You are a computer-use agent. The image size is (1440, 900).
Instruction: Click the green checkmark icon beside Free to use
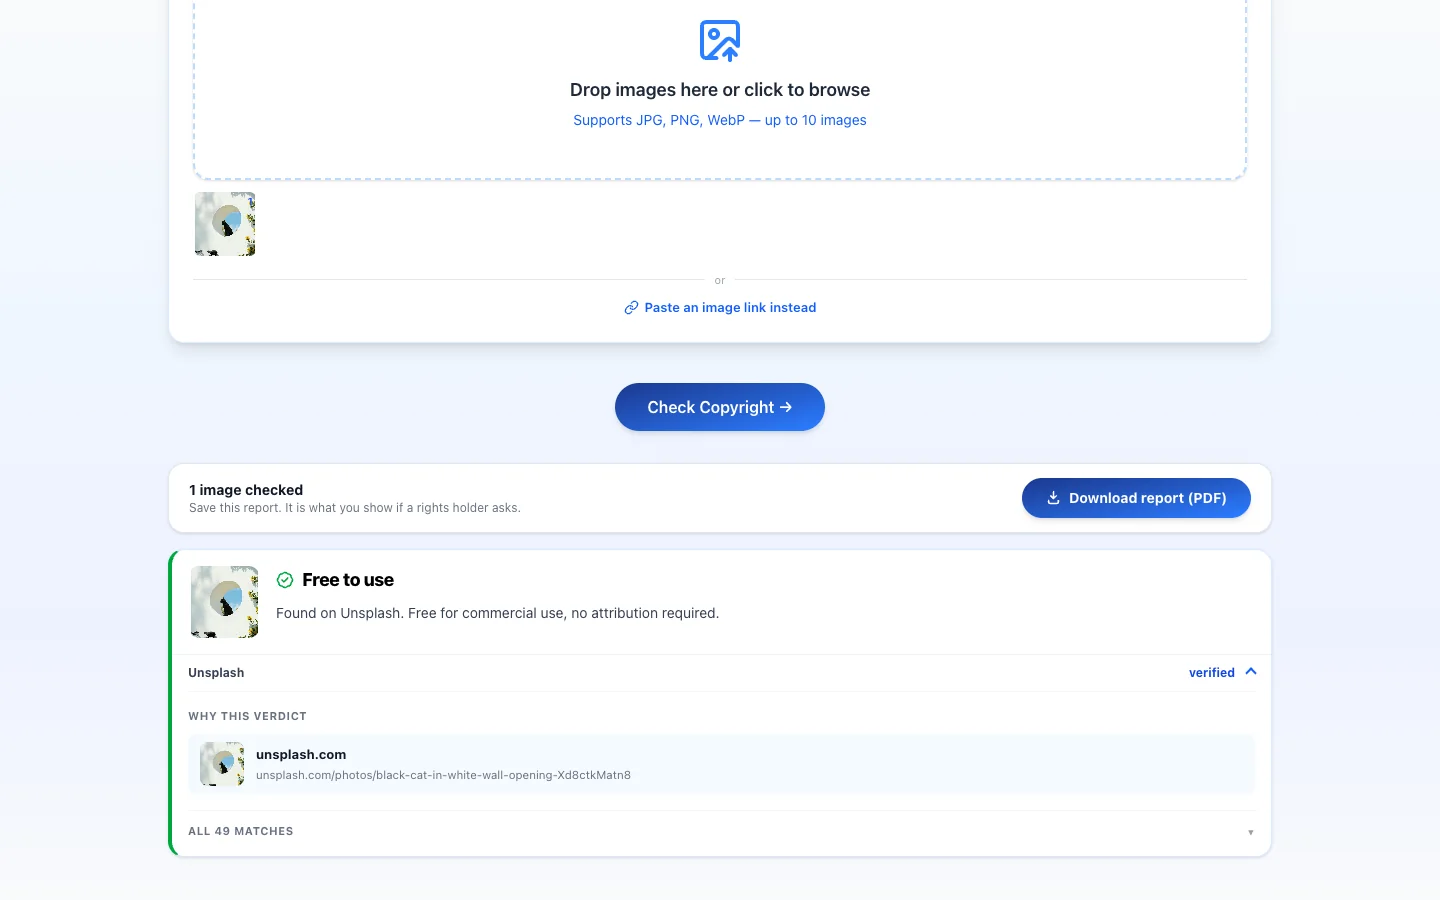click(x=285, y=580)
